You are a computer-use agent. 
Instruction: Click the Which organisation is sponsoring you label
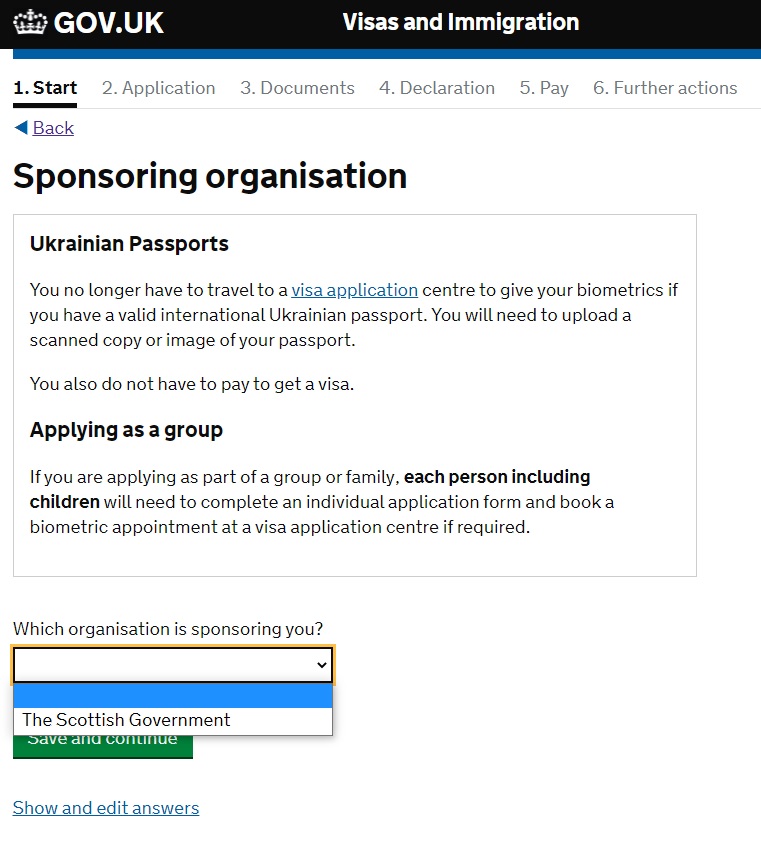168,629
